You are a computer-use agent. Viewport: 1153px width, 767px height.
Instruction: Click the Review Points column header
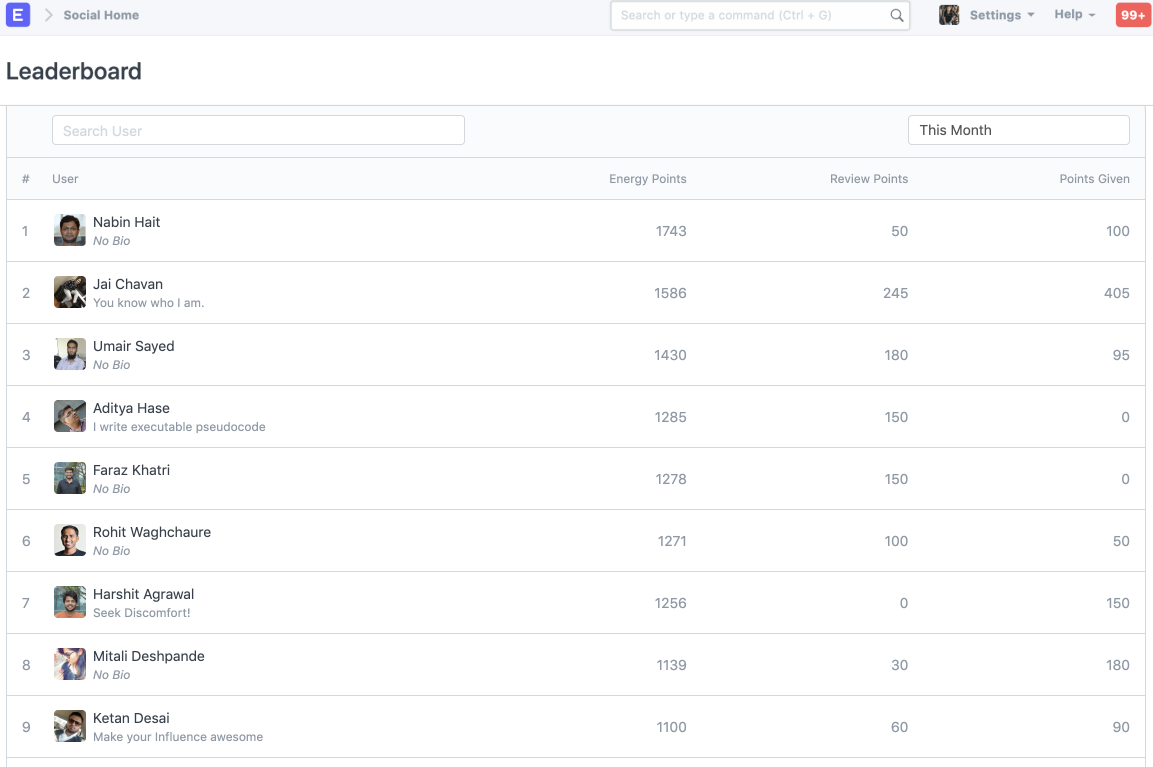[x=868, y=178]
